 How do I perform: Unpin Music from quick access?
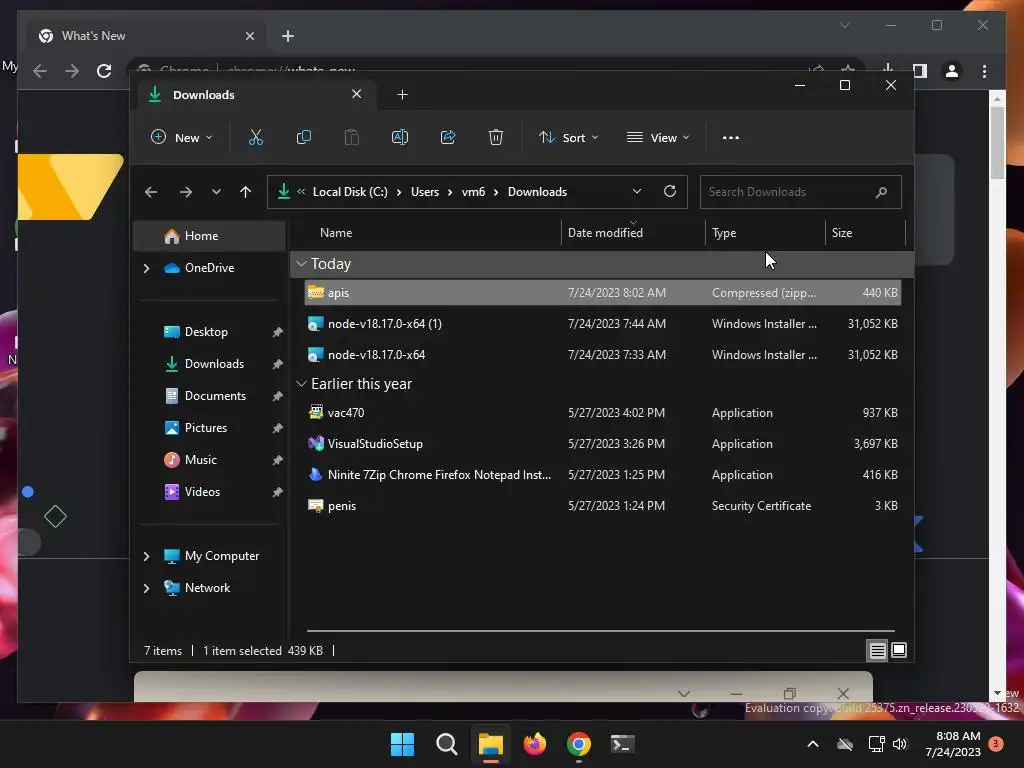pyautogui.click(x=278, y=460)
